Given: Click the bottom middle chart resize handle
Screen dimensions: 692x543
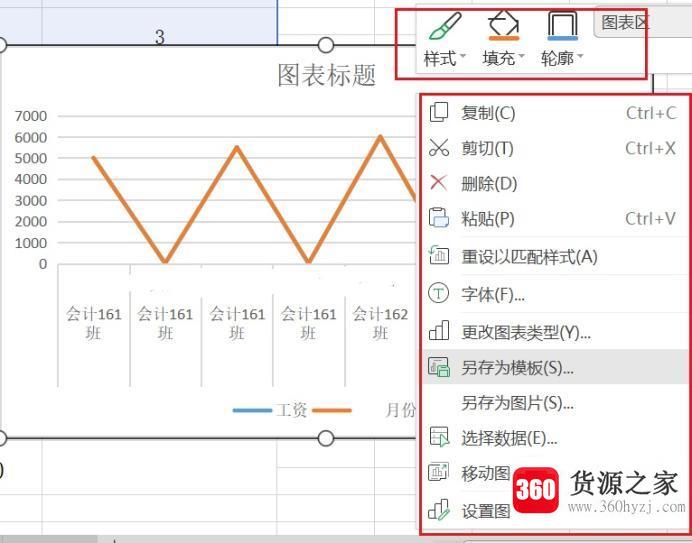Looking at the screenshot, I should [x=326, y=438].
